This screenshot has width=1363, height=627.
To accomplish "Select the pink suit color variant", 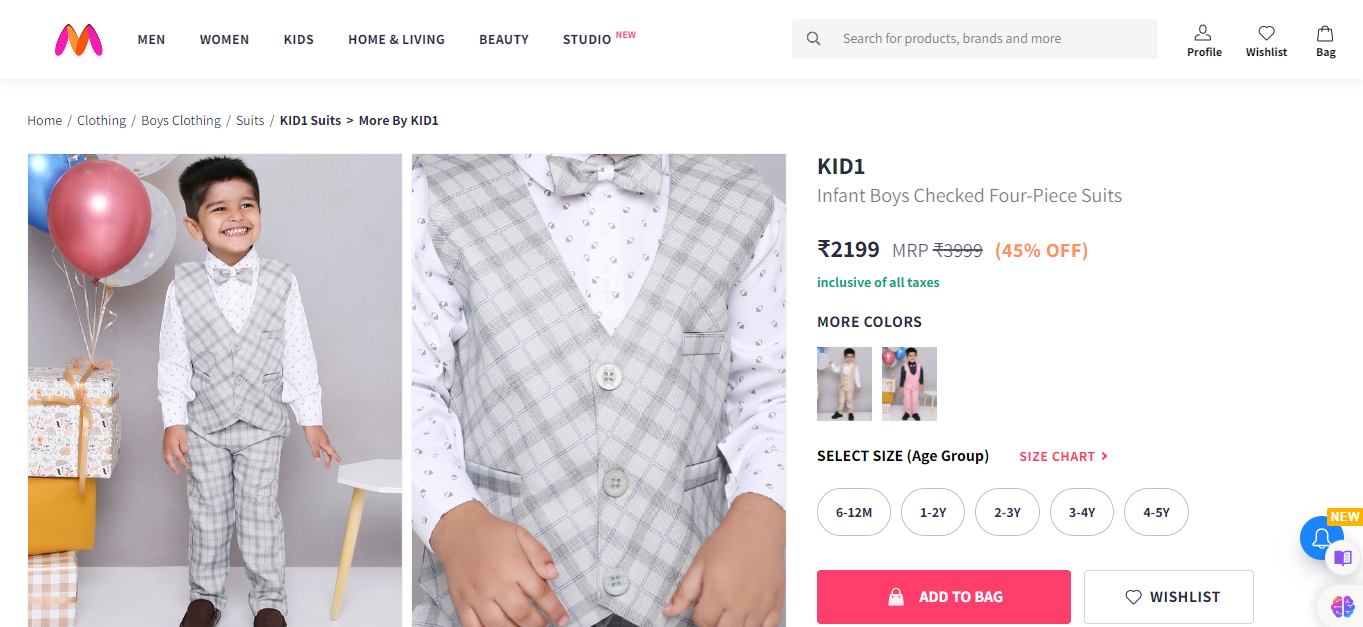I will click(909, 384).
